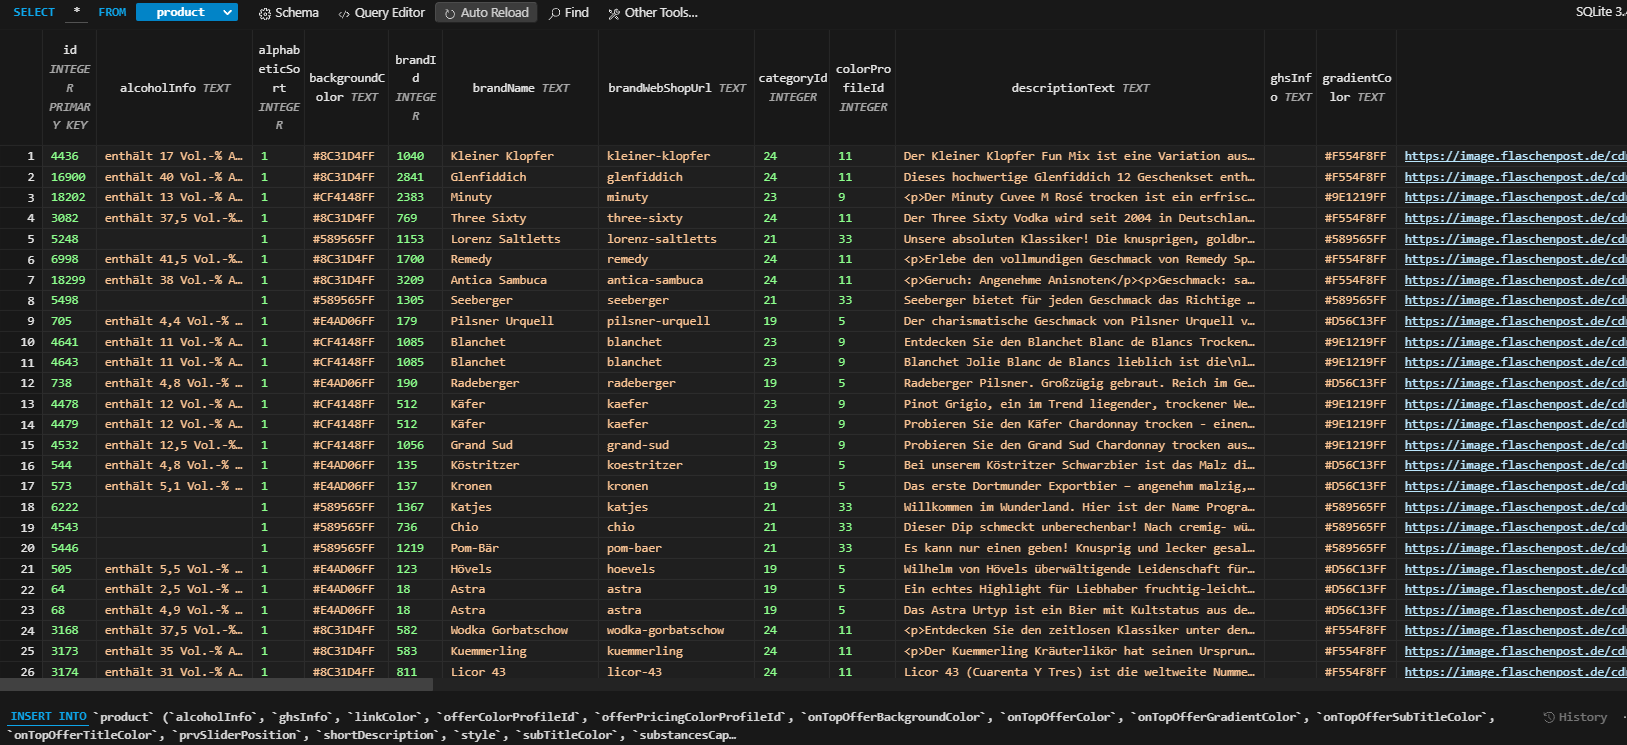Click the horizontal scrollbar thumb
Image resolution: width=1627 pixels, height=745 pixels.
pyautogui.click(x=216, y=685)
